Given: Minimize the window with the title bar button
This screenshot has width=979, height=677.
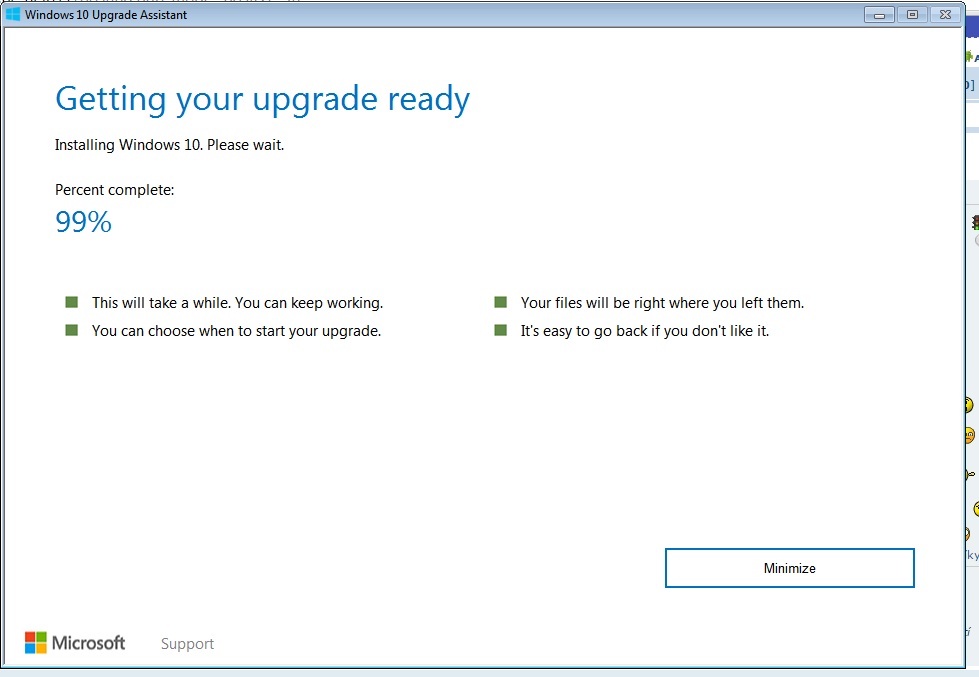Looking at the screenshot, I should click(x=879, y=14).
